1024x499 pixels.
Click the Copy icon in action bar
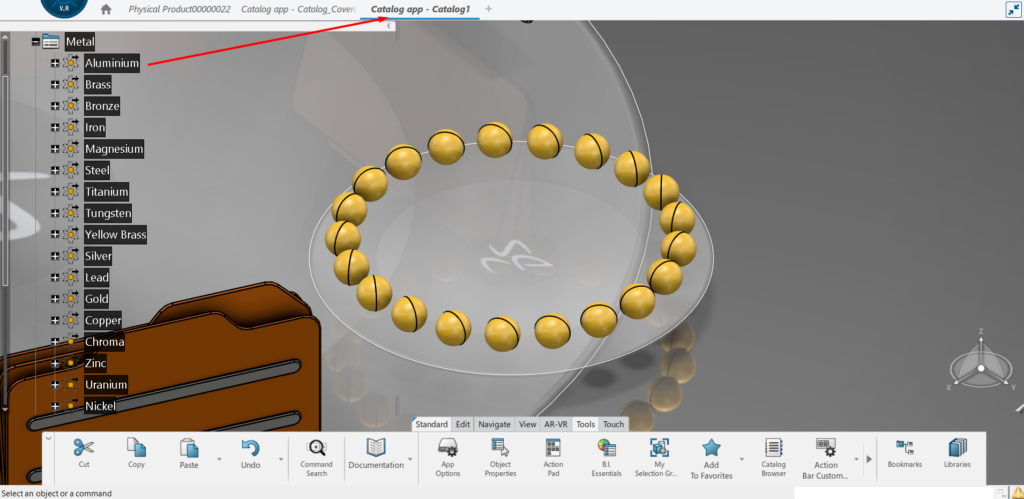[x=136, y=449]
